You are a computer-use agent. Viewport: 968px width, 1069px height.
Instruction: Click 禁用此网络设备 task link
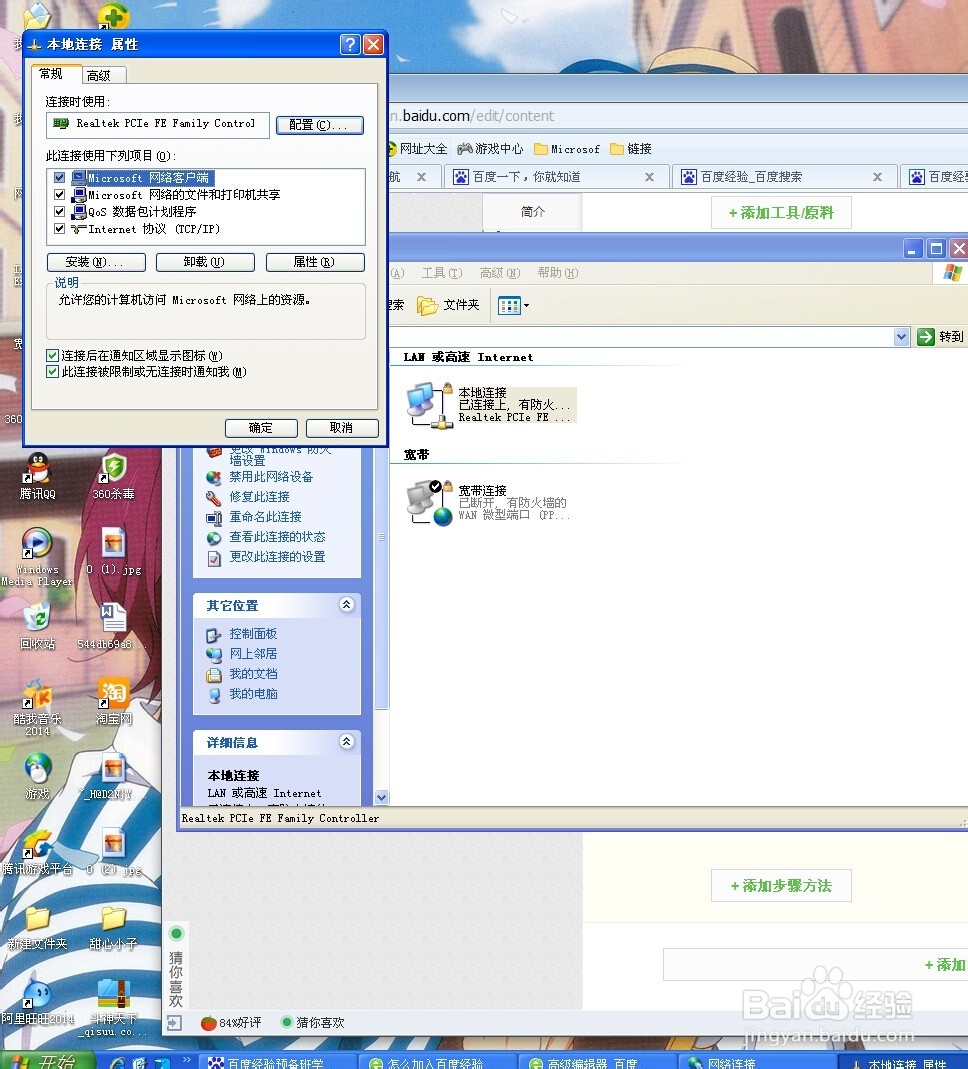pyautogui.click(x=271, y=477)
